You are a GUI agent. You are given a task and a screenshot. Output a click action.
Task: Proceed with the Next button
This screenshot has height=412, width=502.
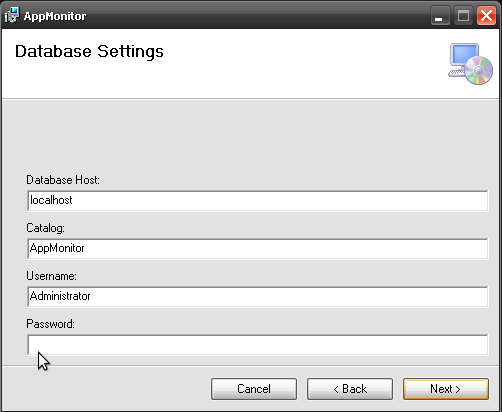point(446,389)
